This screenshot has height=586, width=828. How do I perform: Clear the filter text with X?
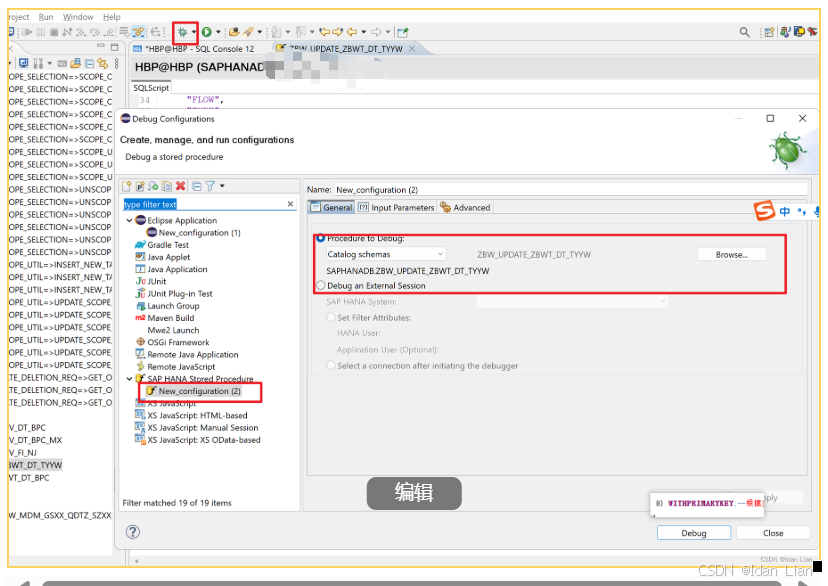coord(290,204)
